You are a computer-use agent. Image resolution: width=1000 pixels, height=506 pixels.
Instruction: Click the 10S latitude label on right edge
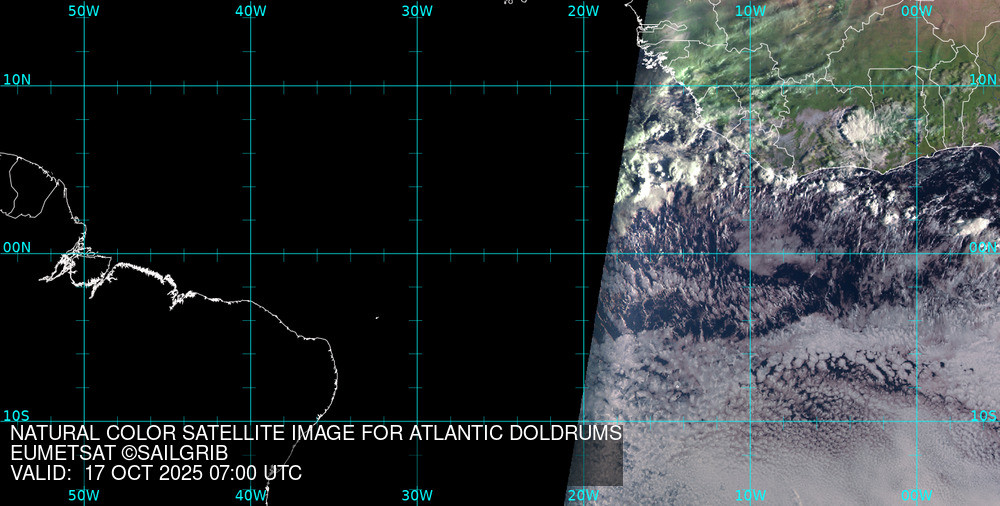pyautogui.click(x=983, y=415)
